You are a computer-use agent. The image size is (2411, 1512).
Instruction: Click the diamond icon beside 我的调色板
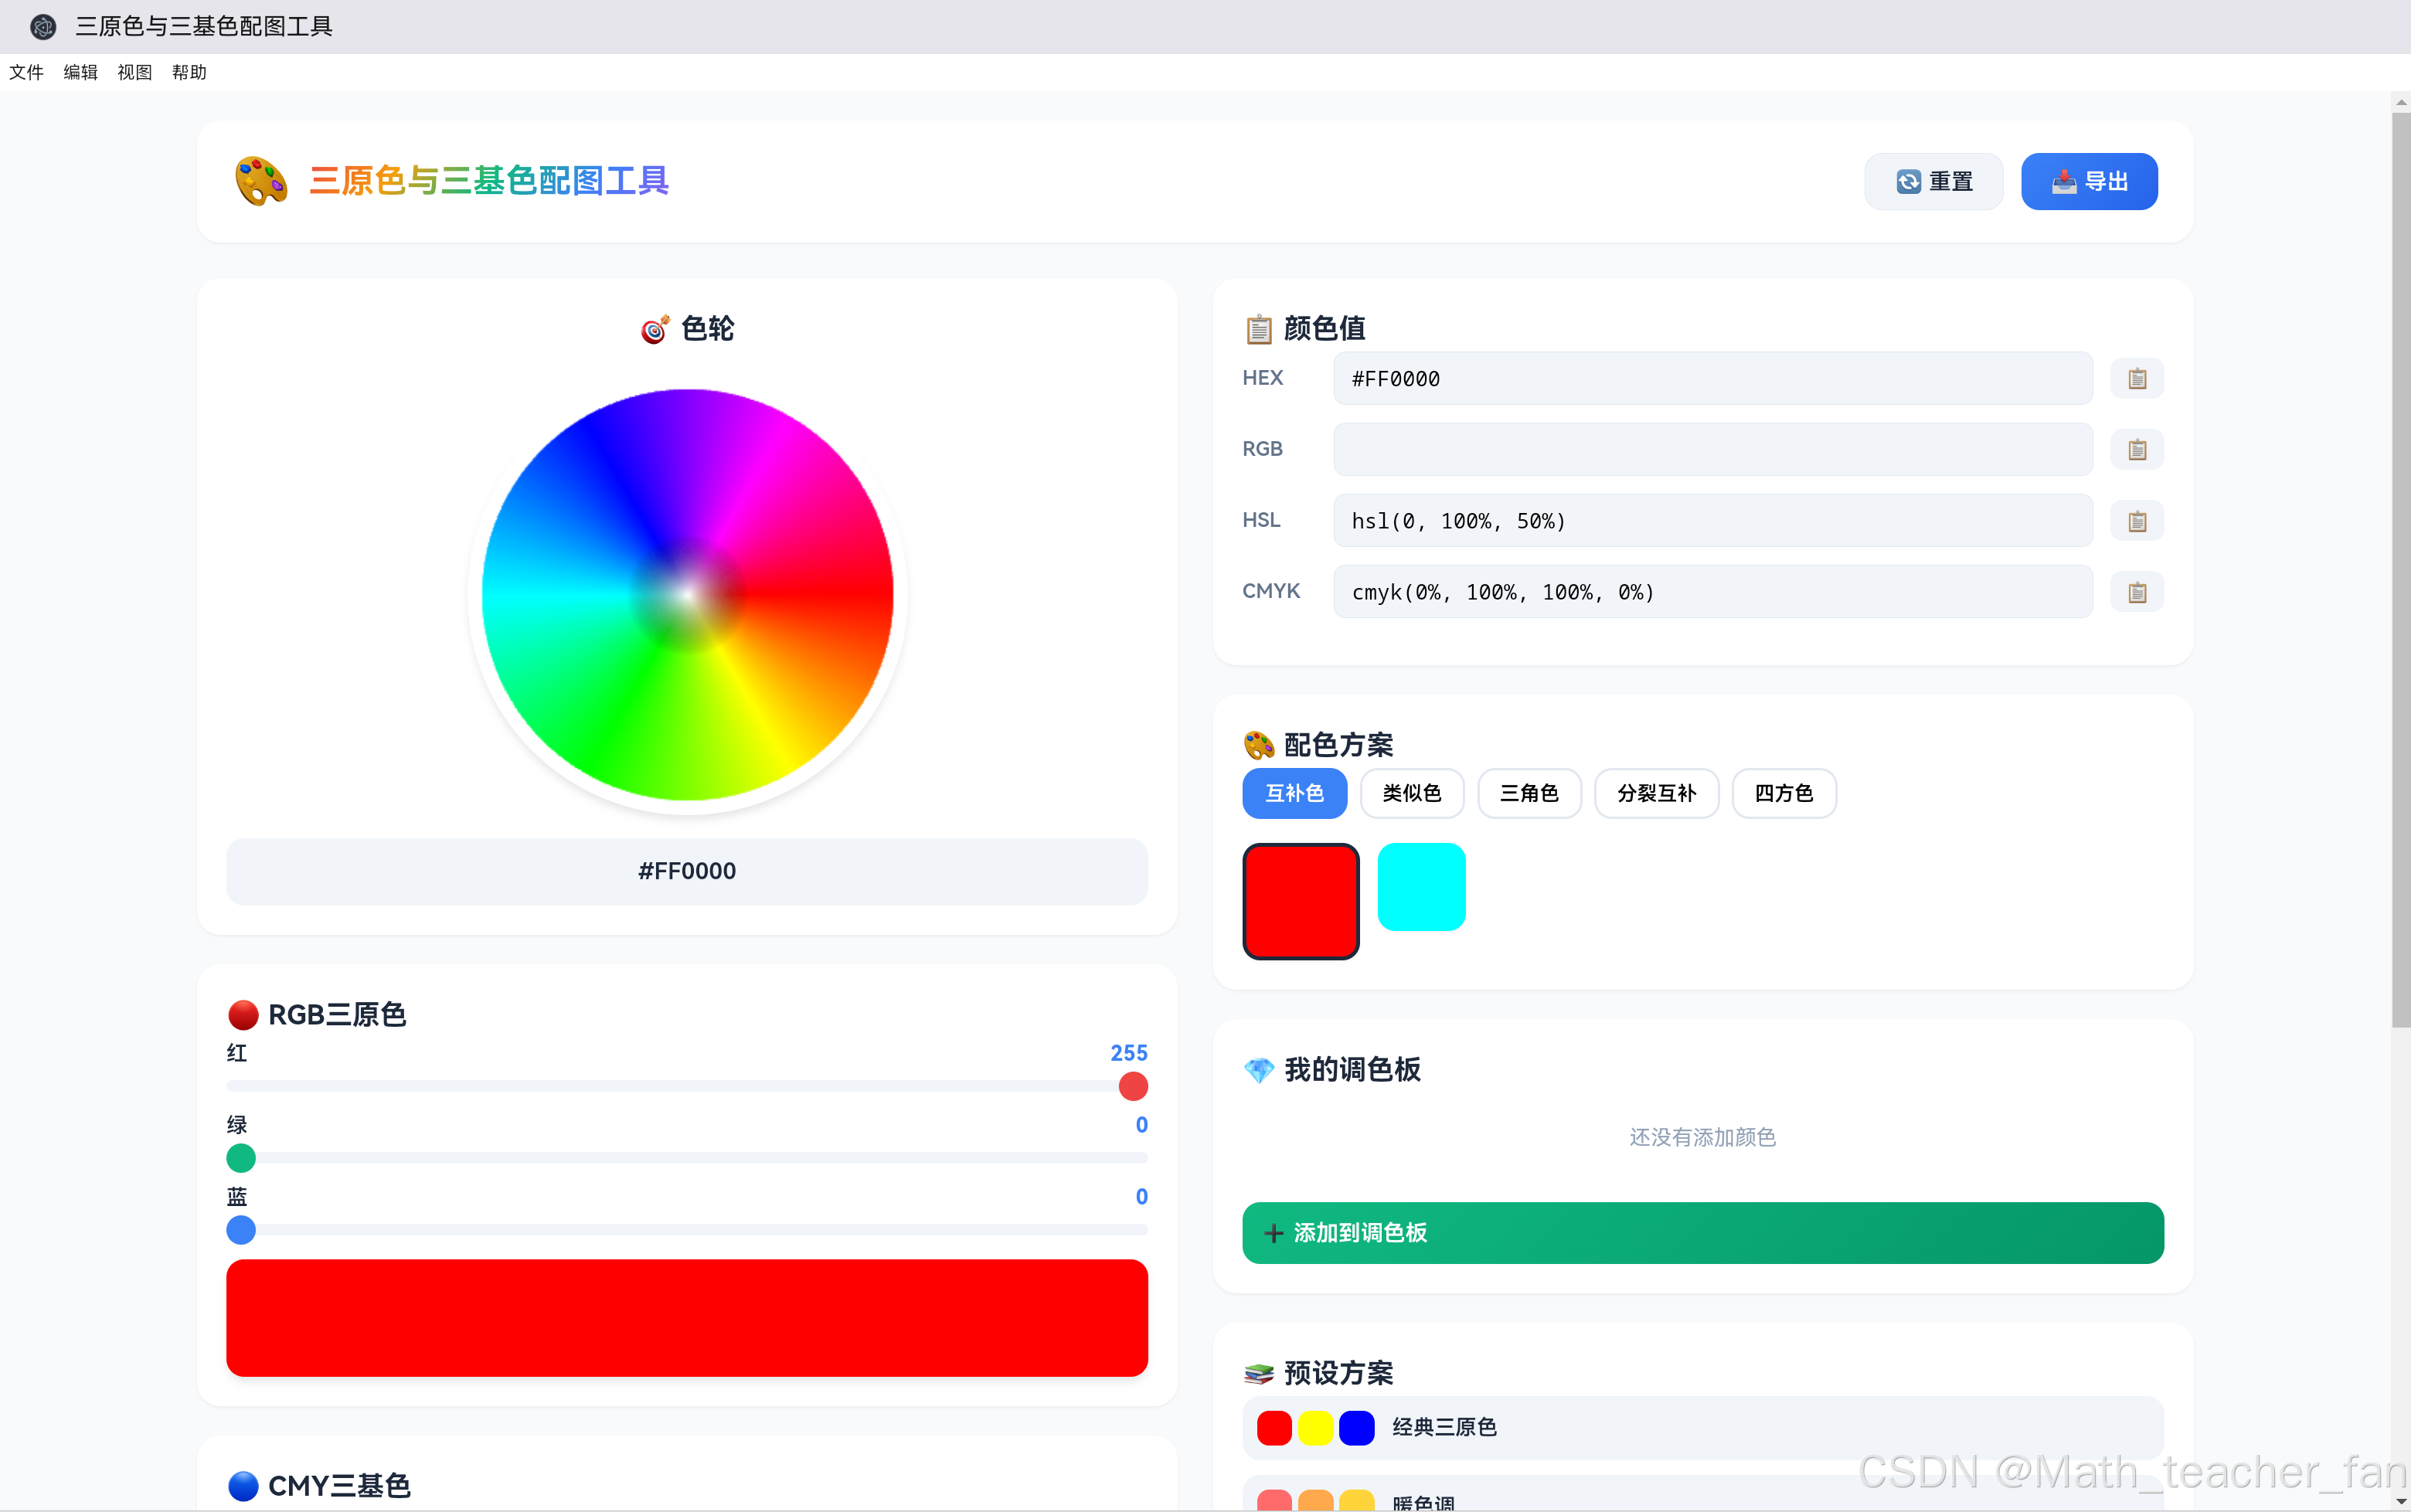[x=1258, y=1070]
